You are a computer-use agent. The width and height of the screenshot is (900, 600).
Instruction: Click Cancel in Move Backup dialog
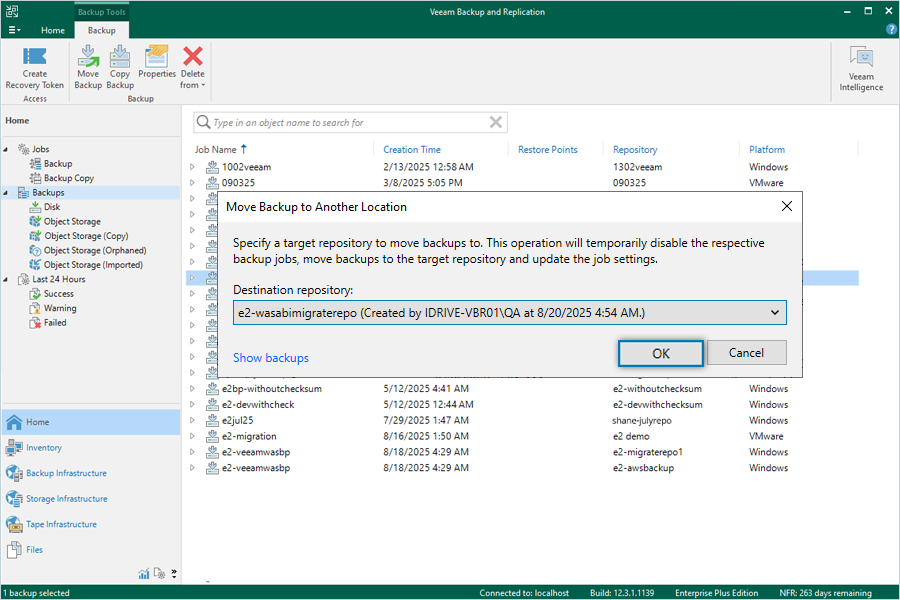[746, 353]
